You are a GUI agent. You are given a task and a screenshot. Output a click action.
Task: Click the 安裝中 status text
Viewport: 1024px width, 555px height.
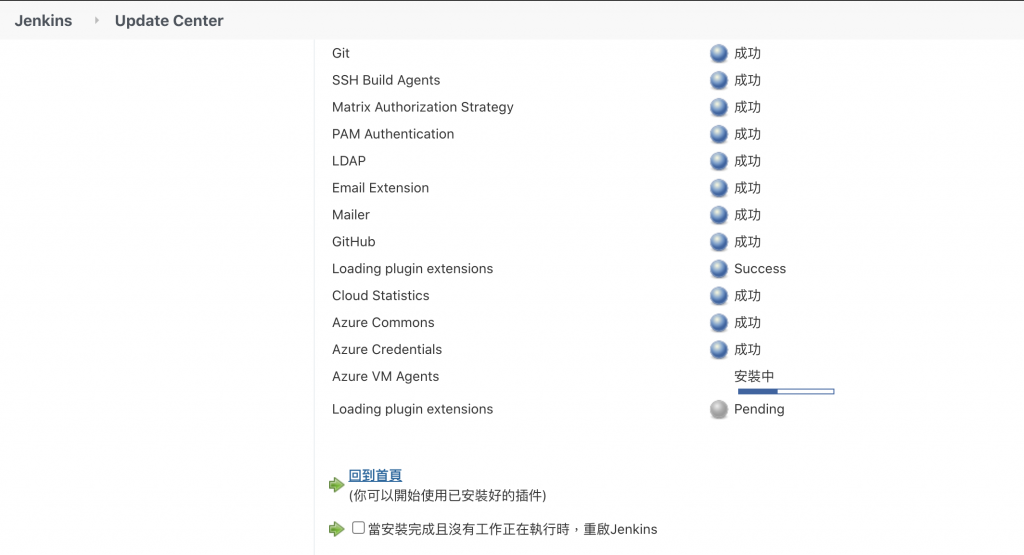(754, 377)
